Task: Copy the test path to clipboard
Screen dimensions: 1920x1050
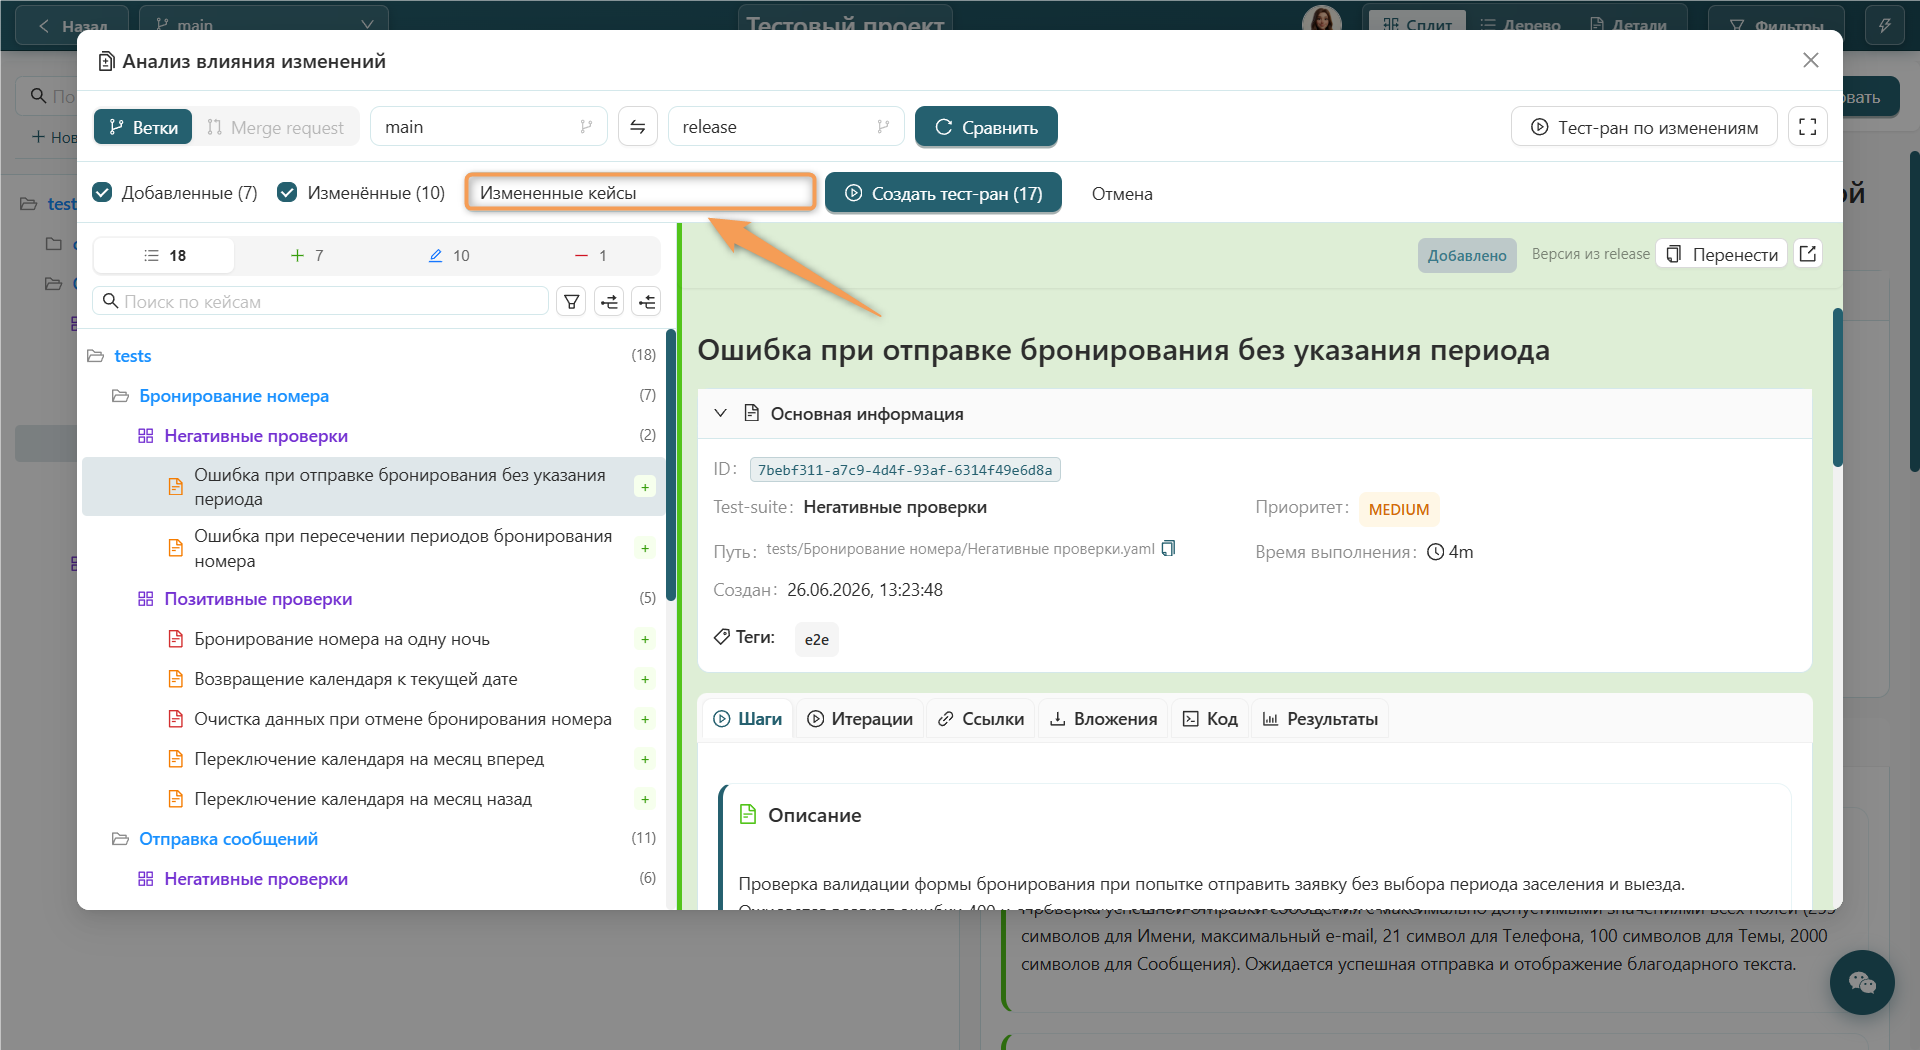Action: [x=1168, y=548]
